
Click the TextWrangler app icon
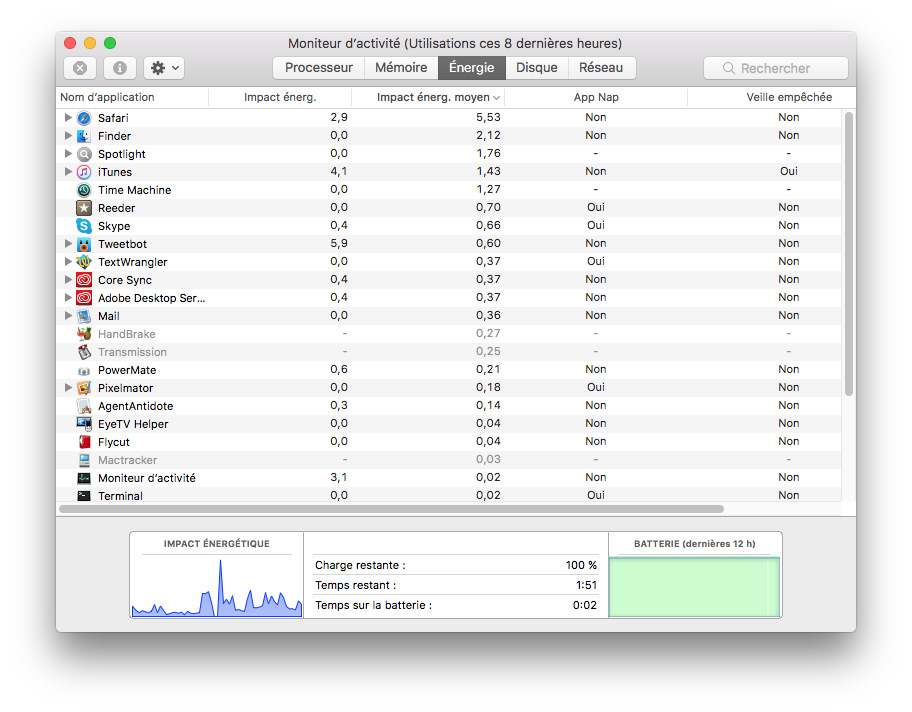(x=84, y=262)
